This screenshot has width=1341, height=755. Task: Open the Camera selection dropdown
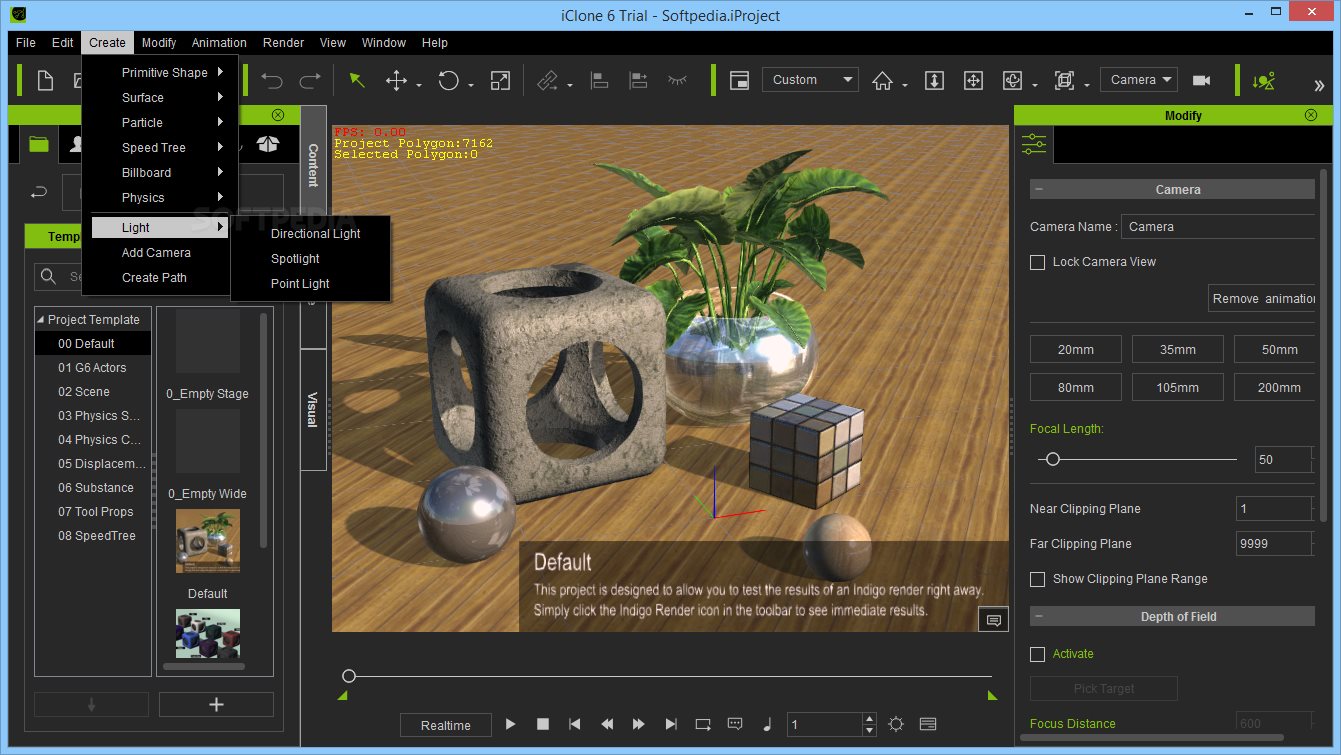(1138, 80)
